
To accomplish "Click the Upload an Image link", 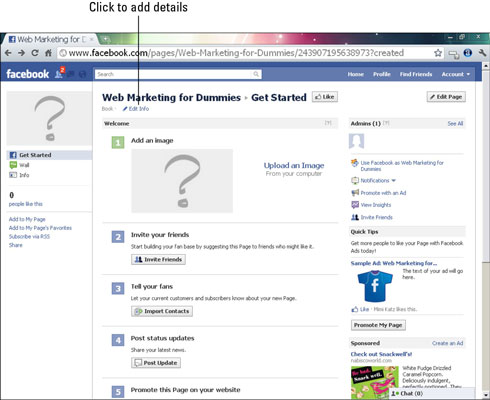I will [x=294, y=165].
